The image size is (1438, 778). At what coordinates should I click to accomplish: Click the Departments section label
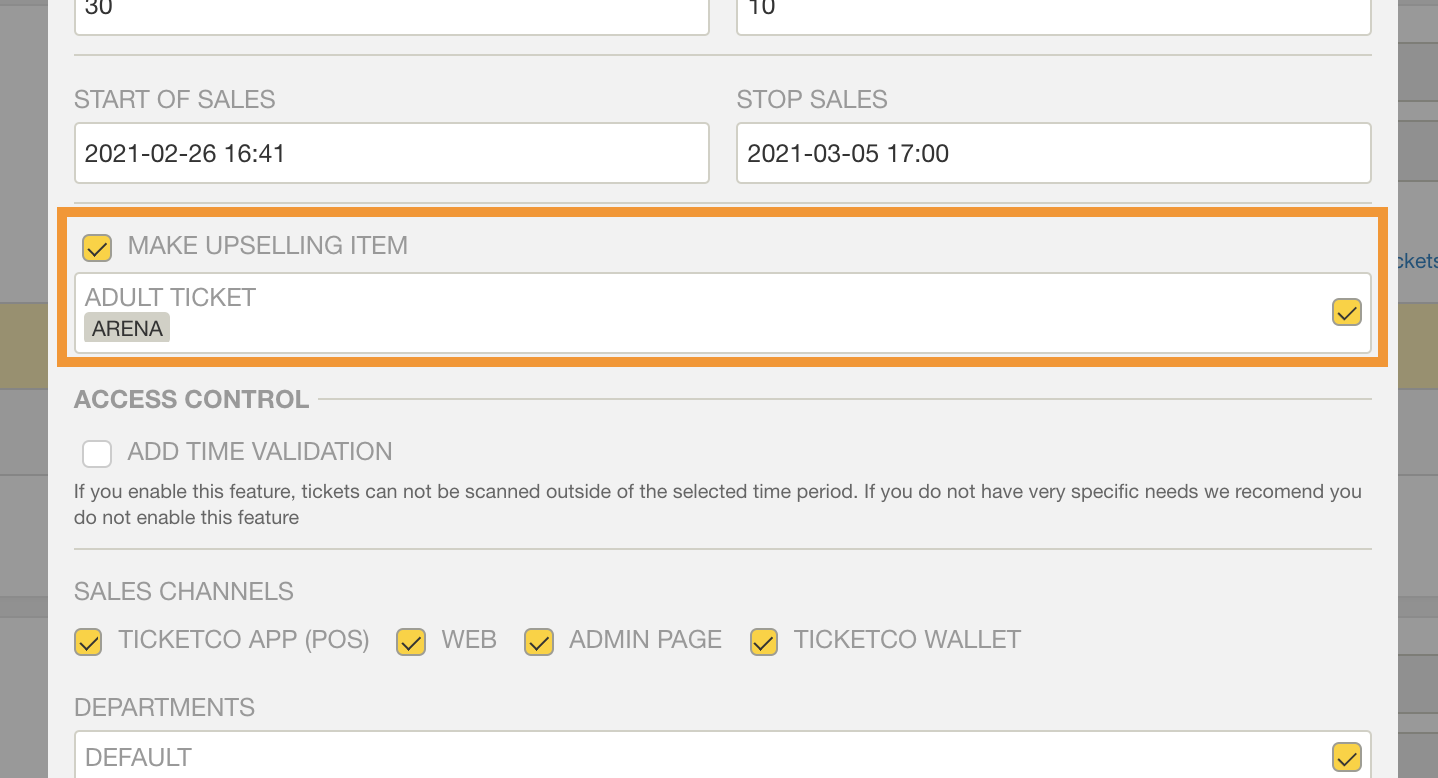coord(164,707)
